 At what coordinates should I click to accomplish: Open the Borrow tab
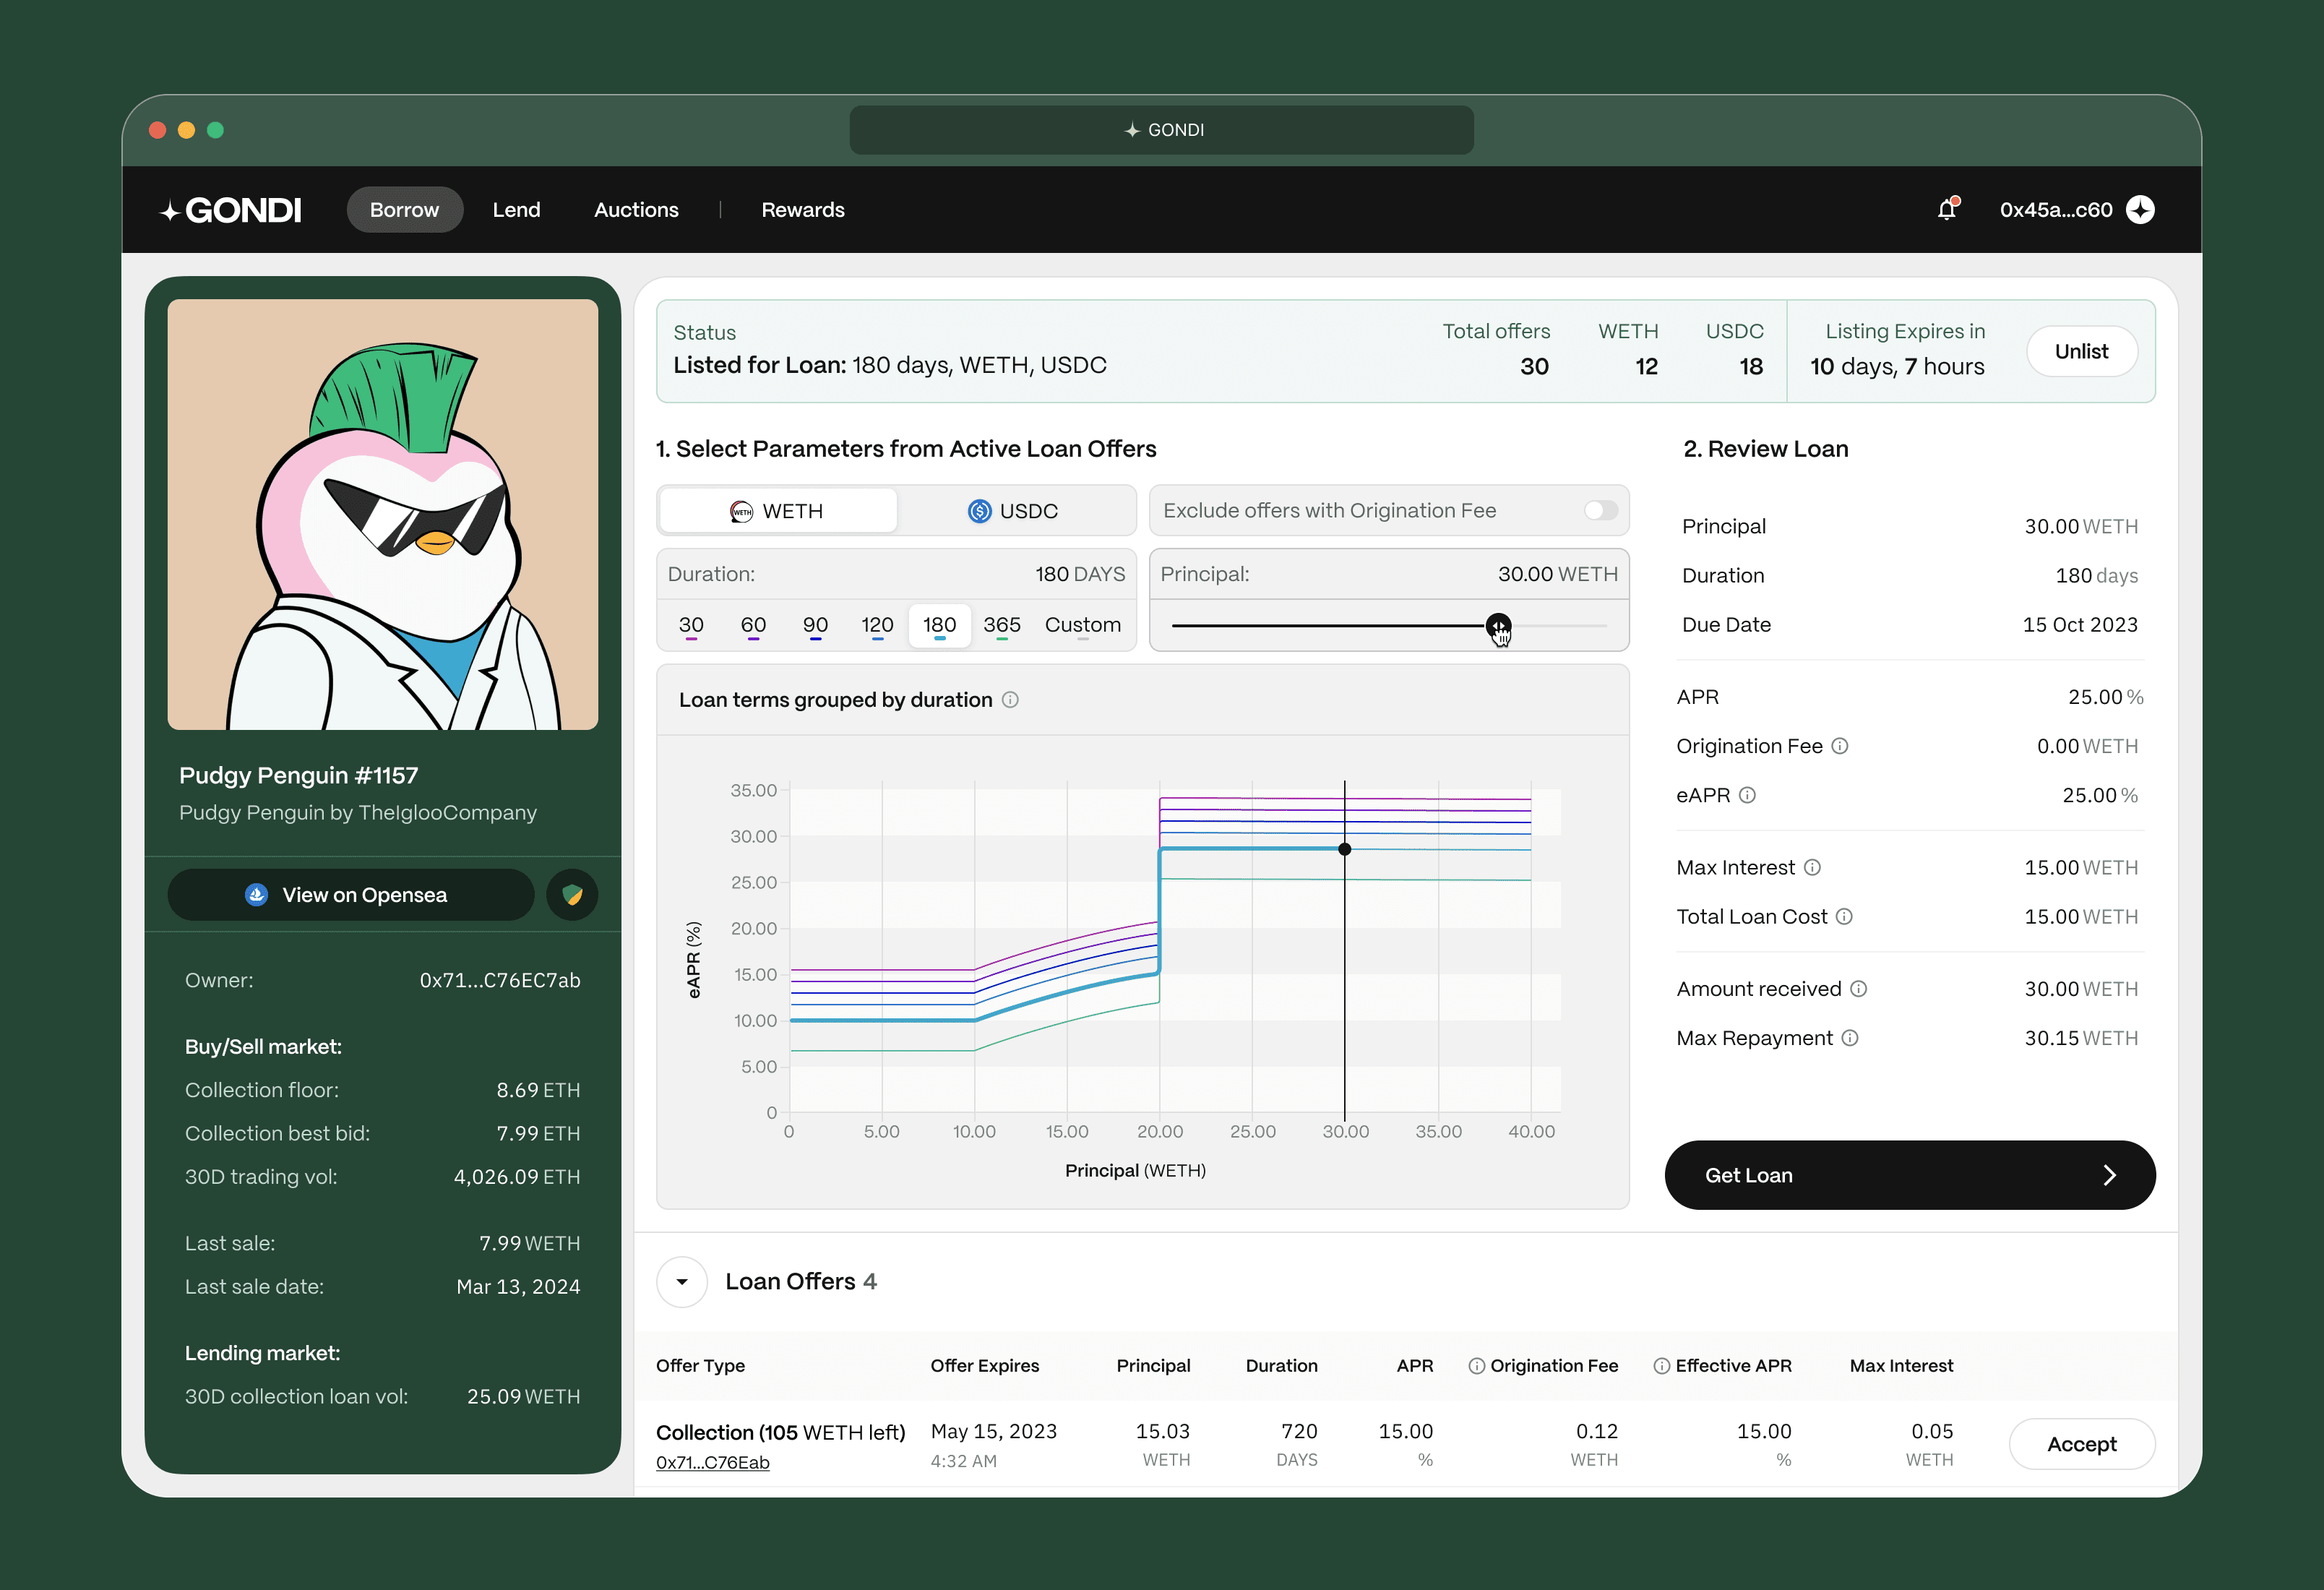[x=404, y=210]
